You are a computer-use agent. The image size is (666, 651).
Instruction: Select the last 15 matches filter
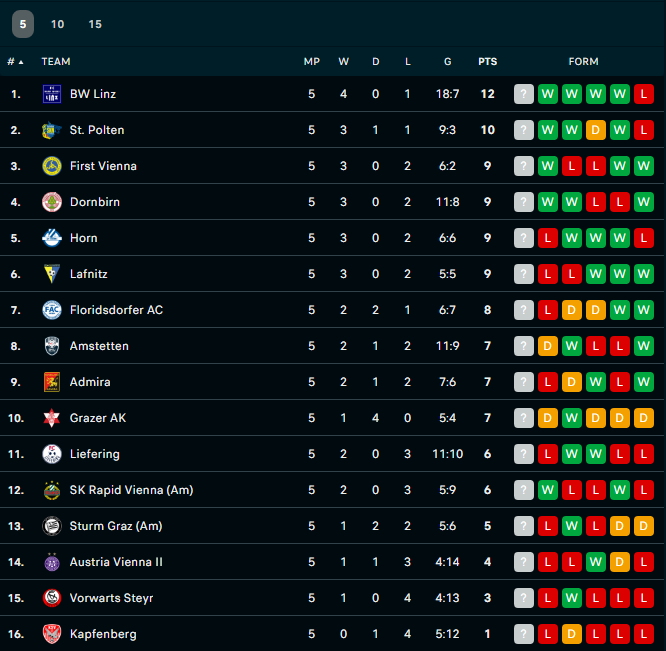(x=95, y=24)
